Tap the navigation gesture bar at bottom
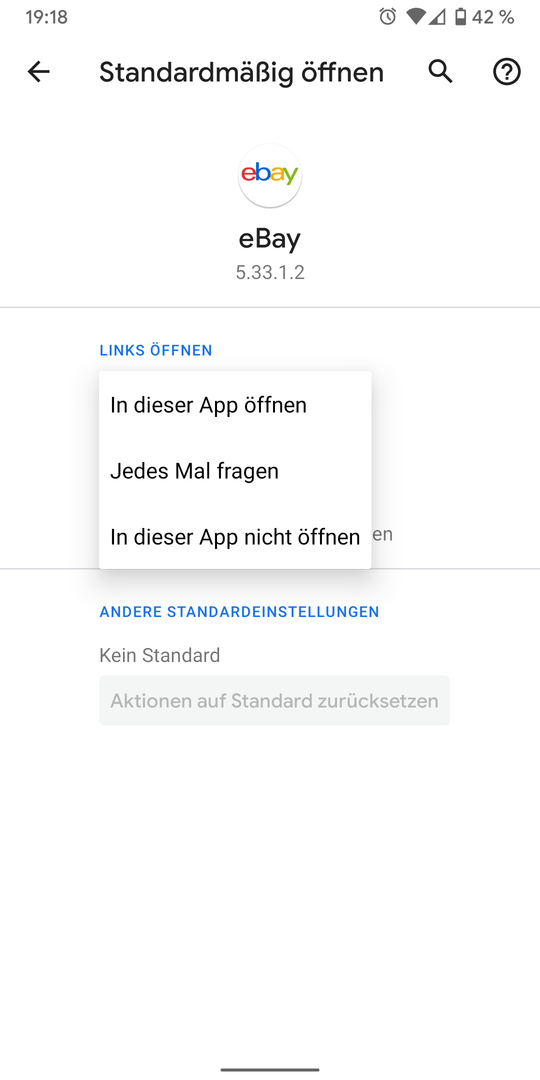540x1080 pixels. 270,1070
